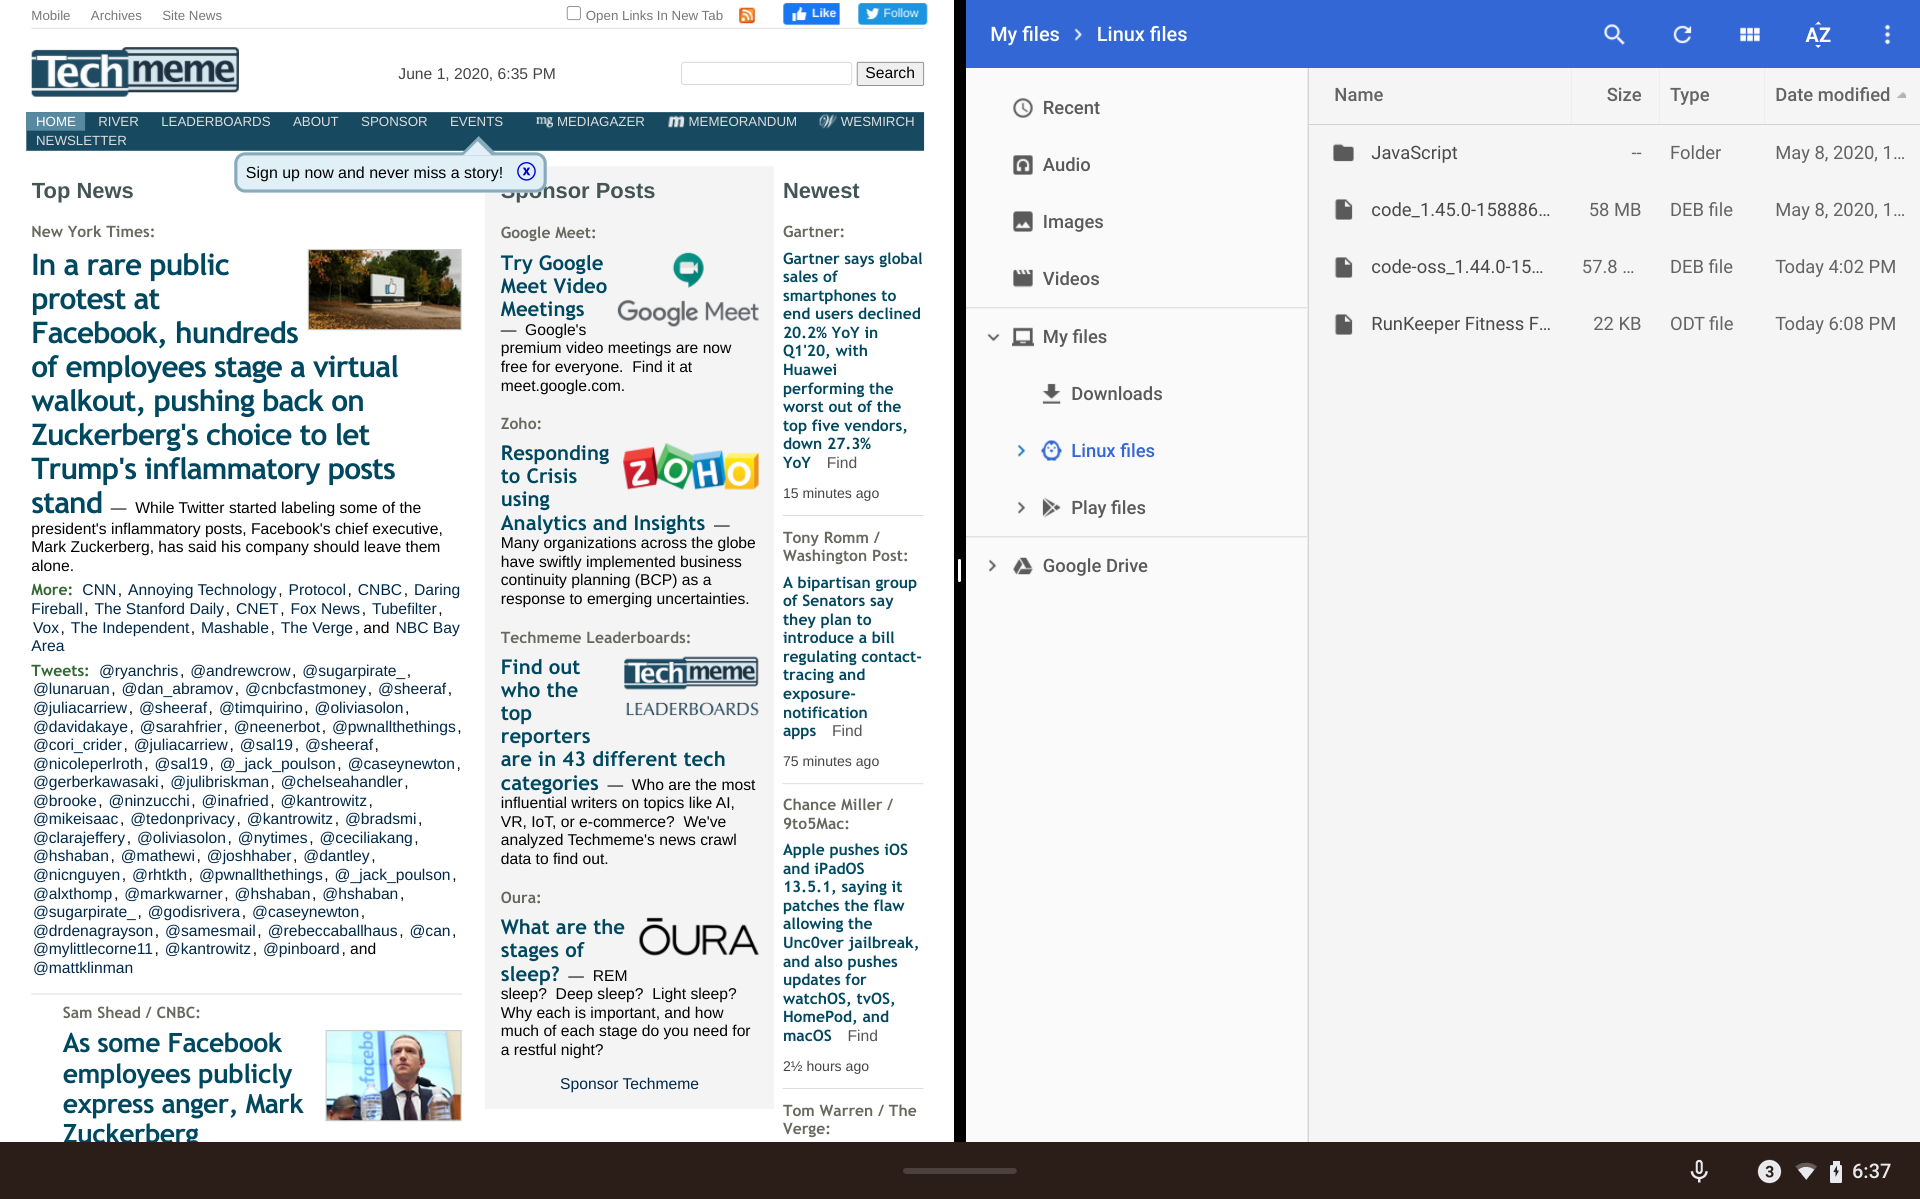Open the AZ sort options
The width and height of the screenshot is (1920, 1199).
click(x=1818, y=34)
